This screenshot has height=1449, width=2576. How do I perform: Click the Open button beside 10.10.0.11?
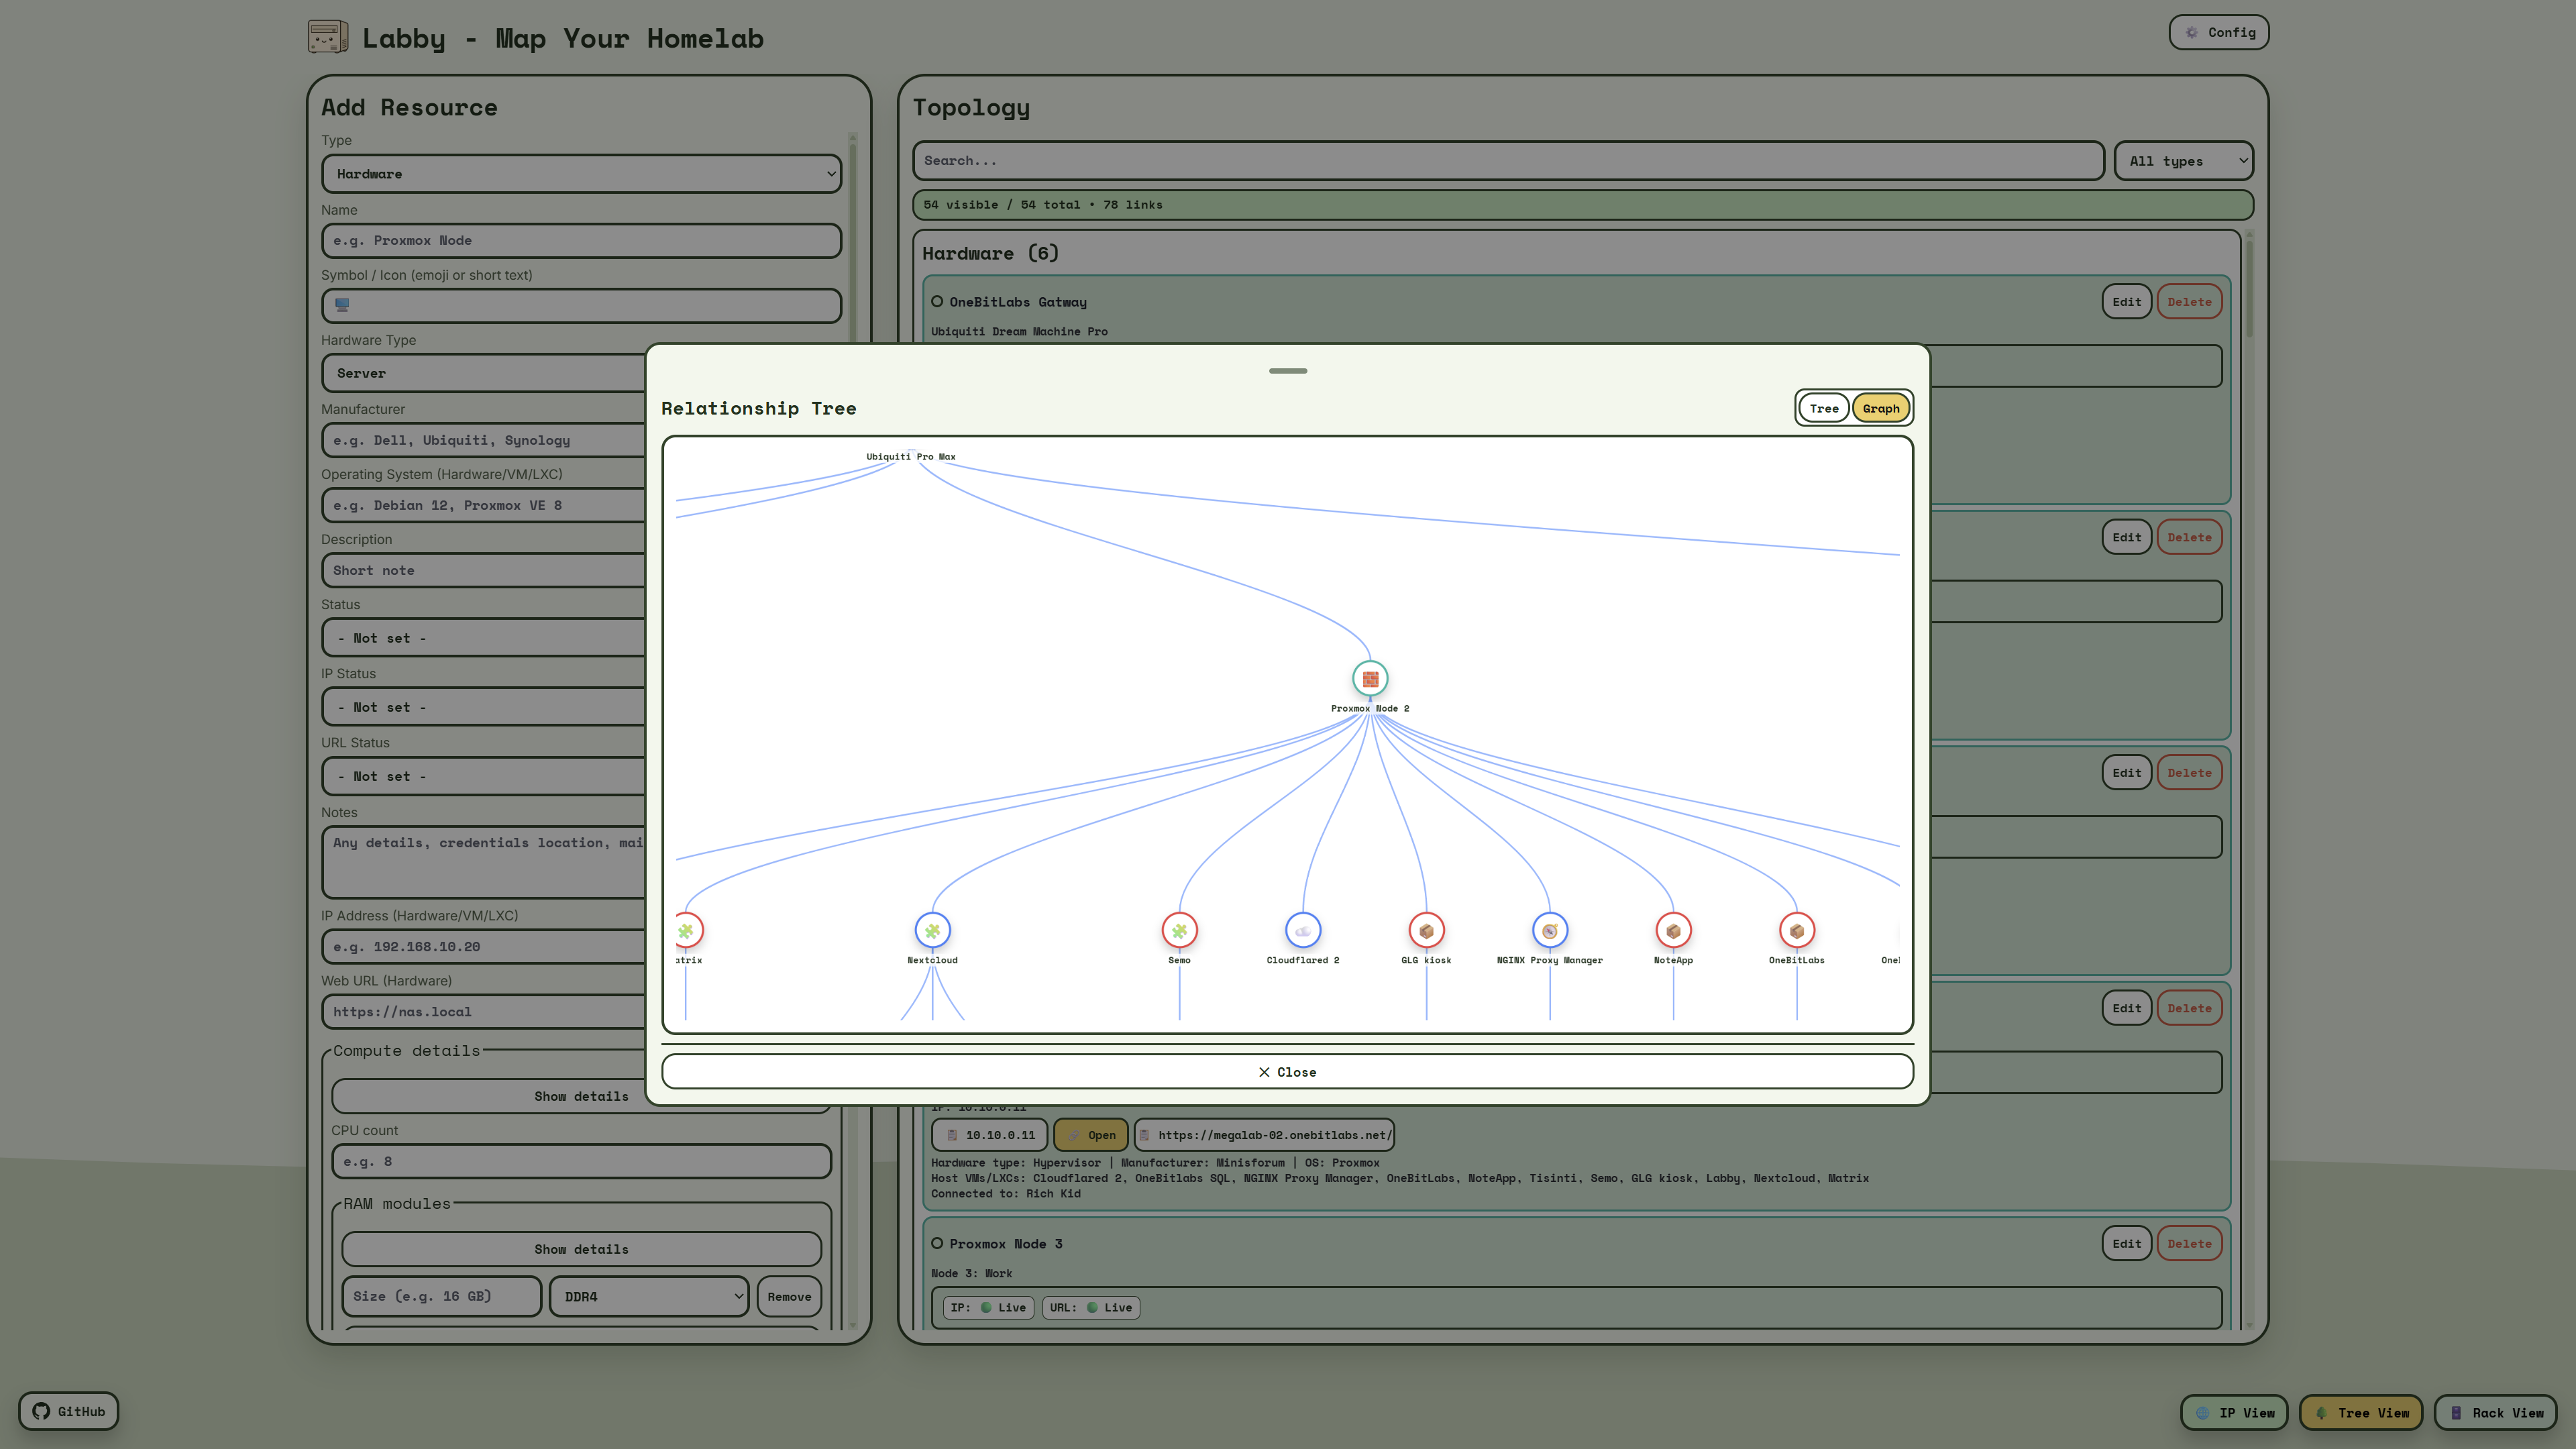pyautogui.click(x=1091, y=1135)
